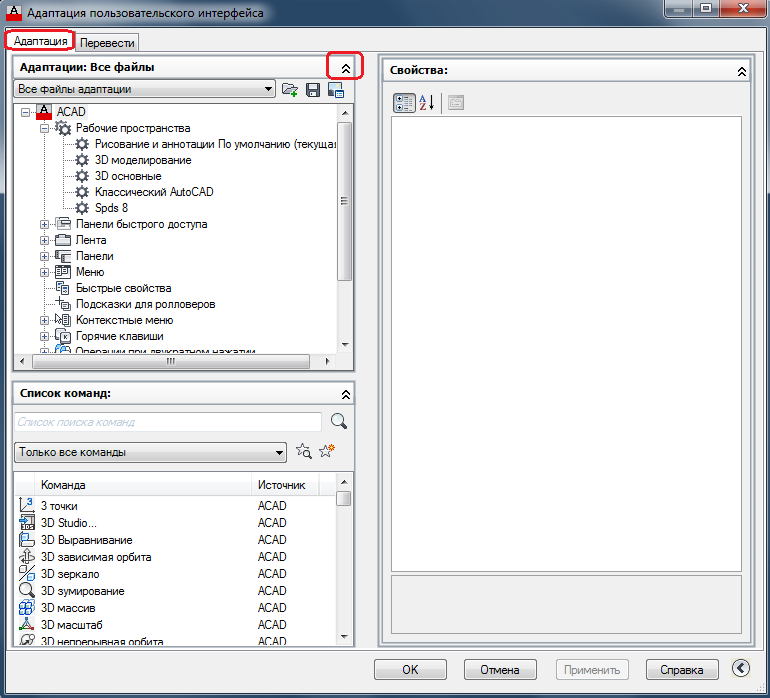770x698 pixels.
Task: Confirm with the OK button
Action: tap(410, 670)
